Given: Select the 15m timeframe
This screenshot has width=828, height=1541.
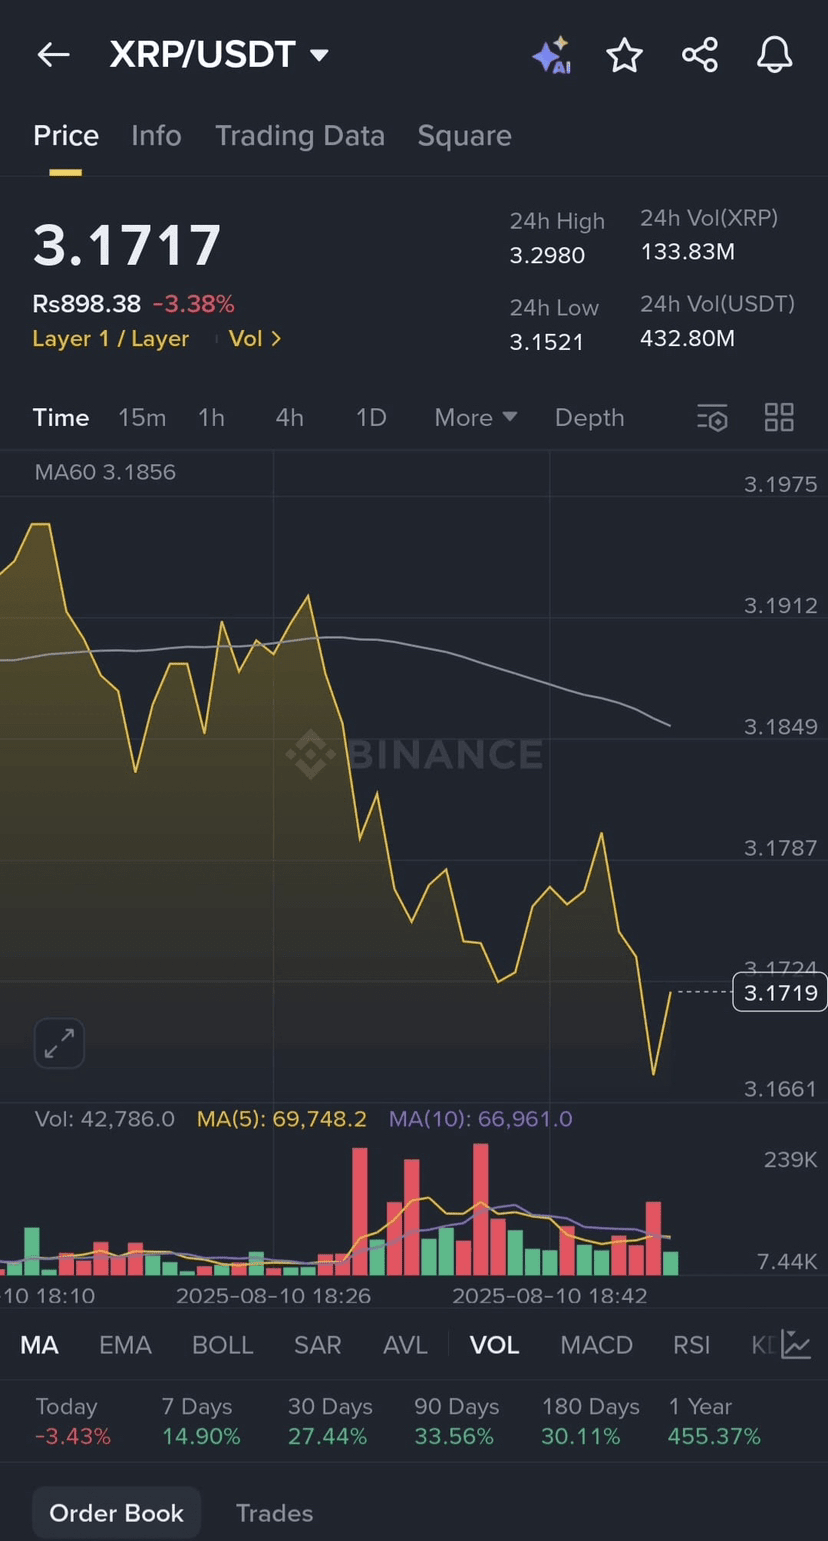Looking at the screenshot, I should tap(142, 418).
